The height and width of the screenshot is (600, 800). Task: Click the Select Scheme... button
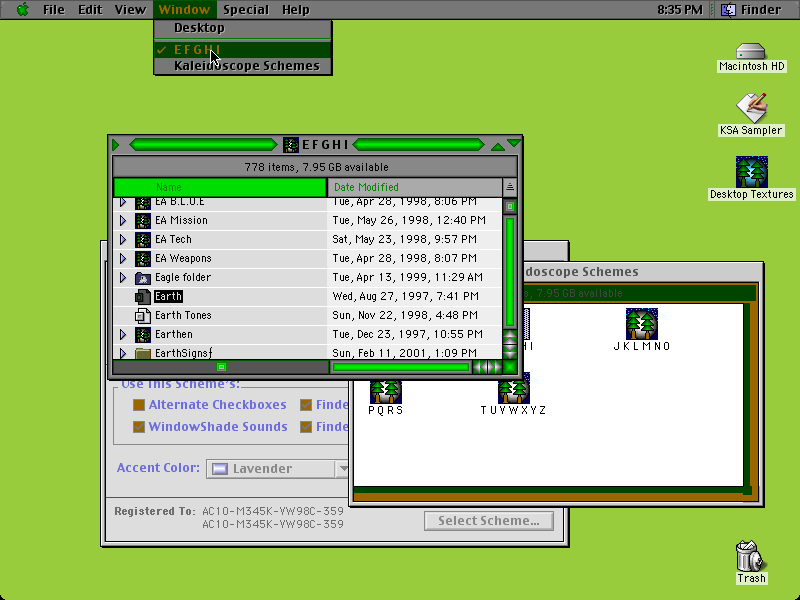(489, 520)
